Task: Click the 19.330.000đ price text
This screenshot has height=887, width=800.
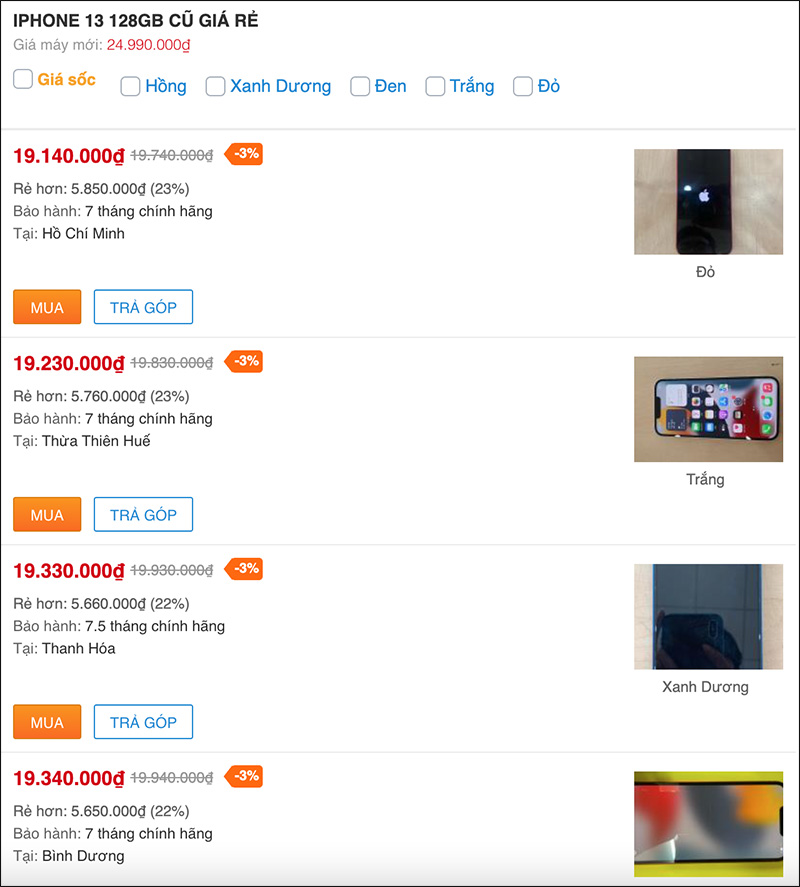Action: pyautogui.click(x=68, y=571)
